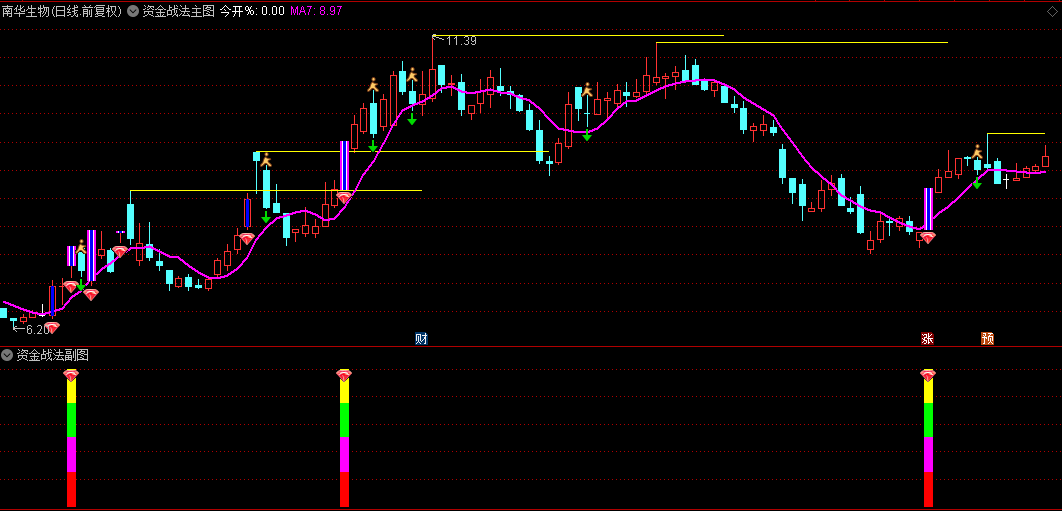
Task: Click red segment of first sub-chart bar
Action: click(71, 489)
